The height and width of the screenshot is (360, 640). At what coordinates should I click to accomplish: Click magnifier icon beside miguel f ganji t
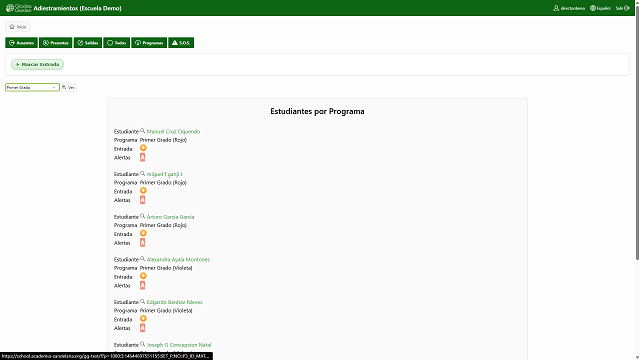(x=142, y=173)
